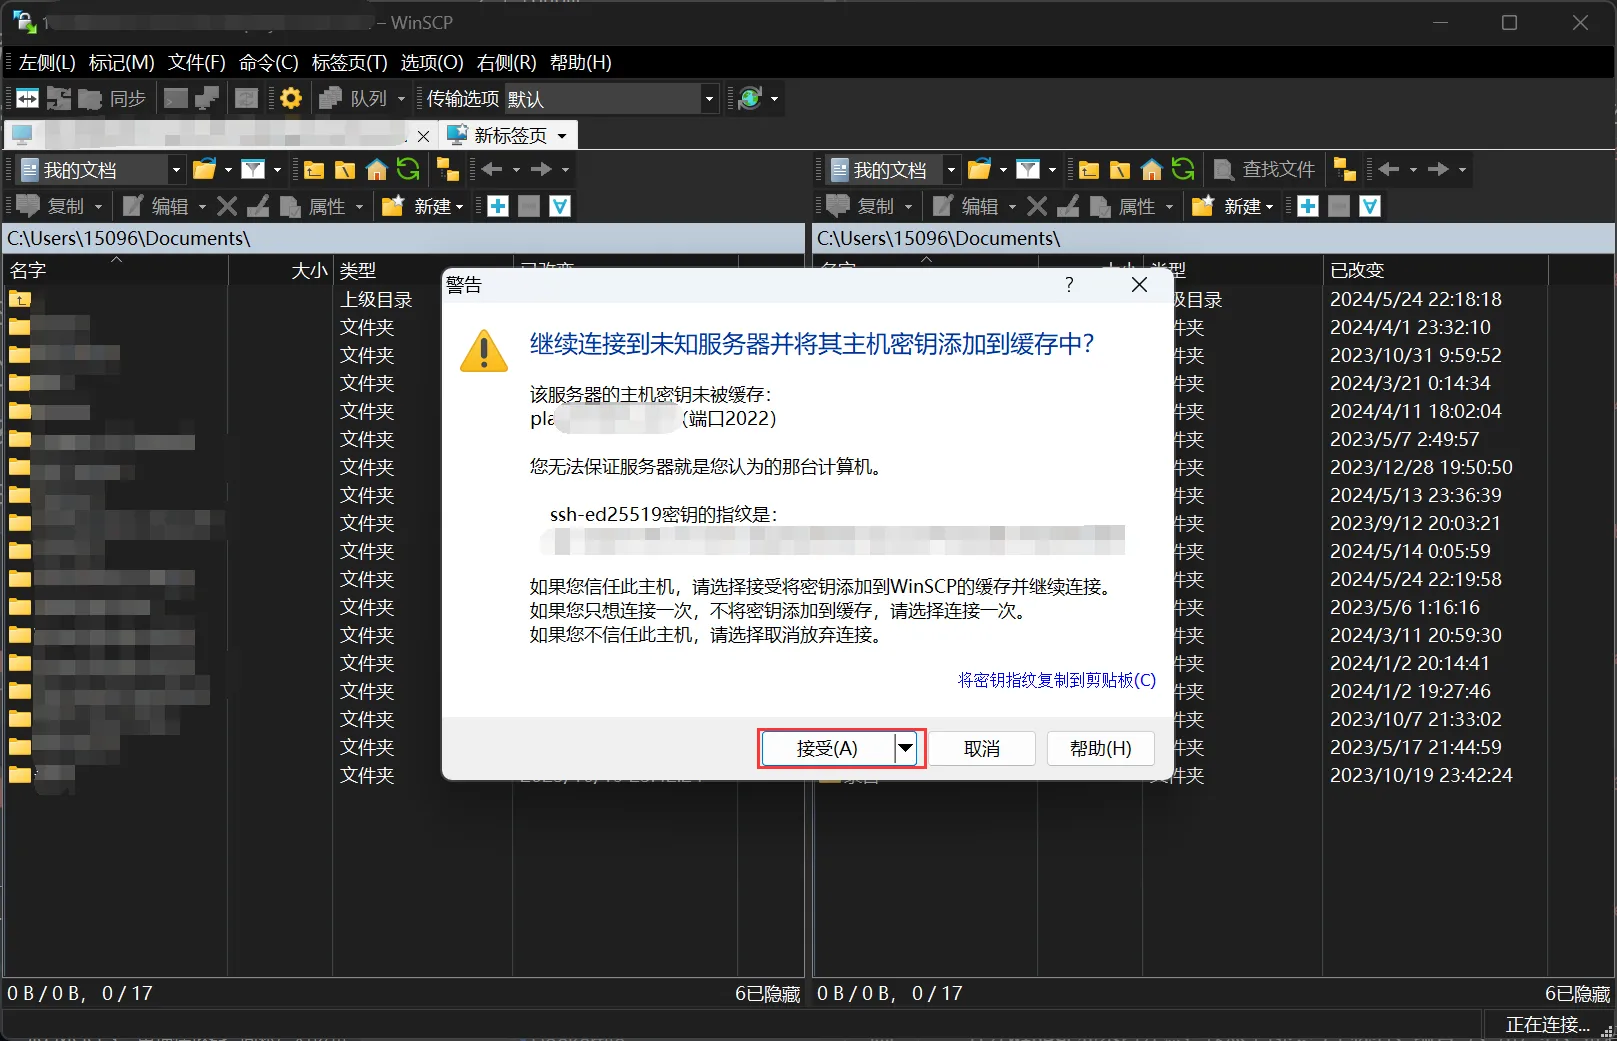Click the synchronize 同步 toolbar button
Screen dimensions: 1617x1041
pyautogui.click(x=113, y=98)
